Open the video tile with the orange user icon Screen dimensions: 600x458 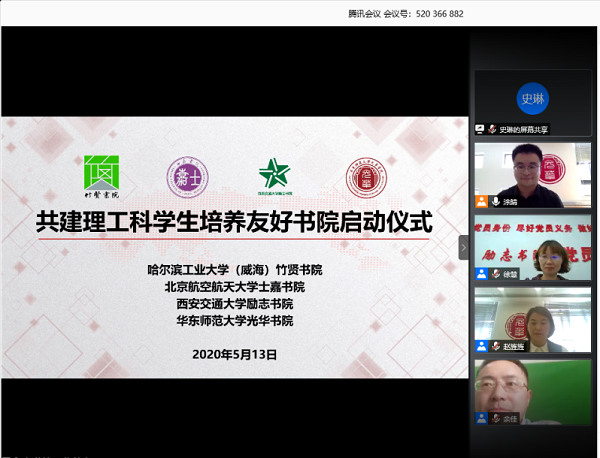tap(533, 175)
